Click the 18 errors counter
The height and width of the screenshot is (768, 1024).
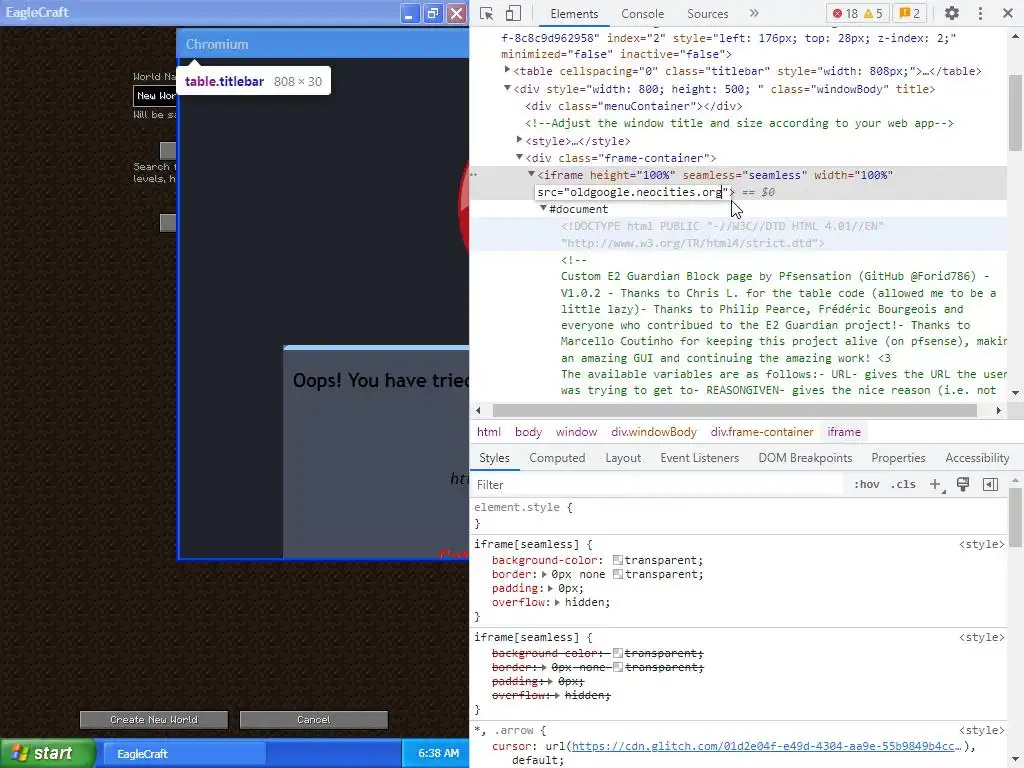click(846, 14)
